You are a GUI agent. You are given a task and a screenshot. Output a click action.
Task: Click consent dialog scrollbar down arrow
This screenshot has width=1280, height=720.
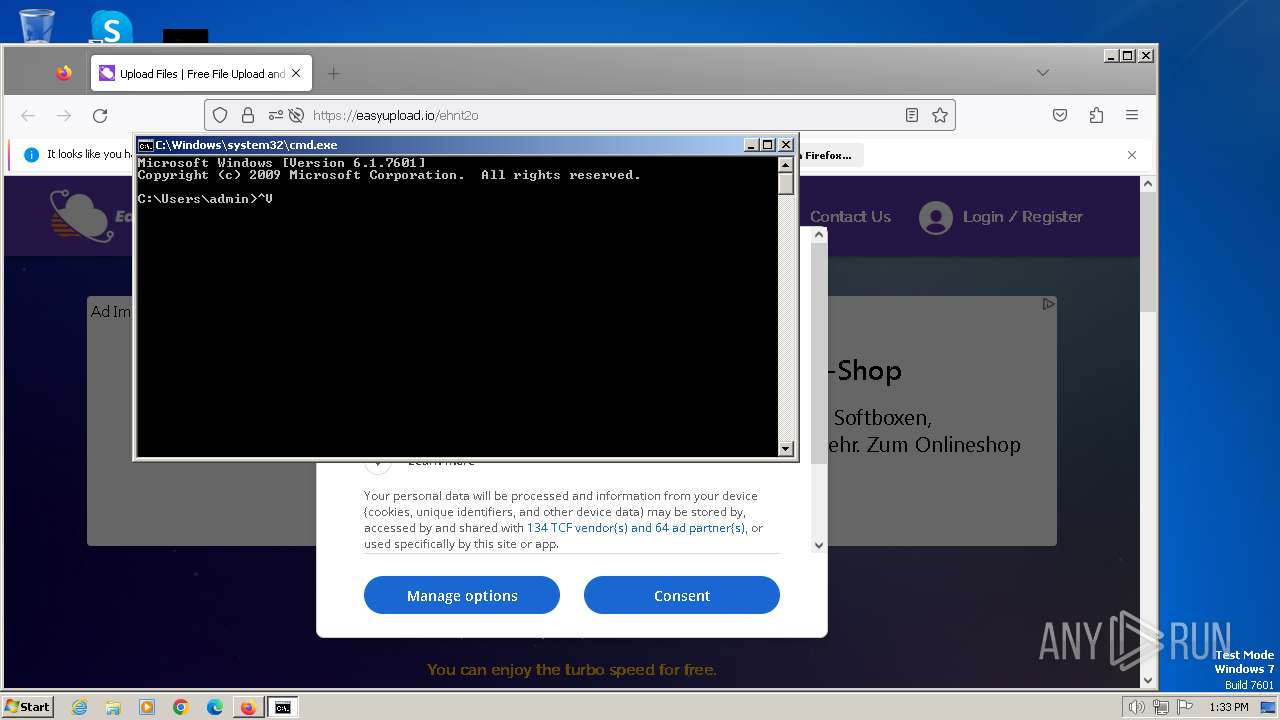[x=819, y=545]
